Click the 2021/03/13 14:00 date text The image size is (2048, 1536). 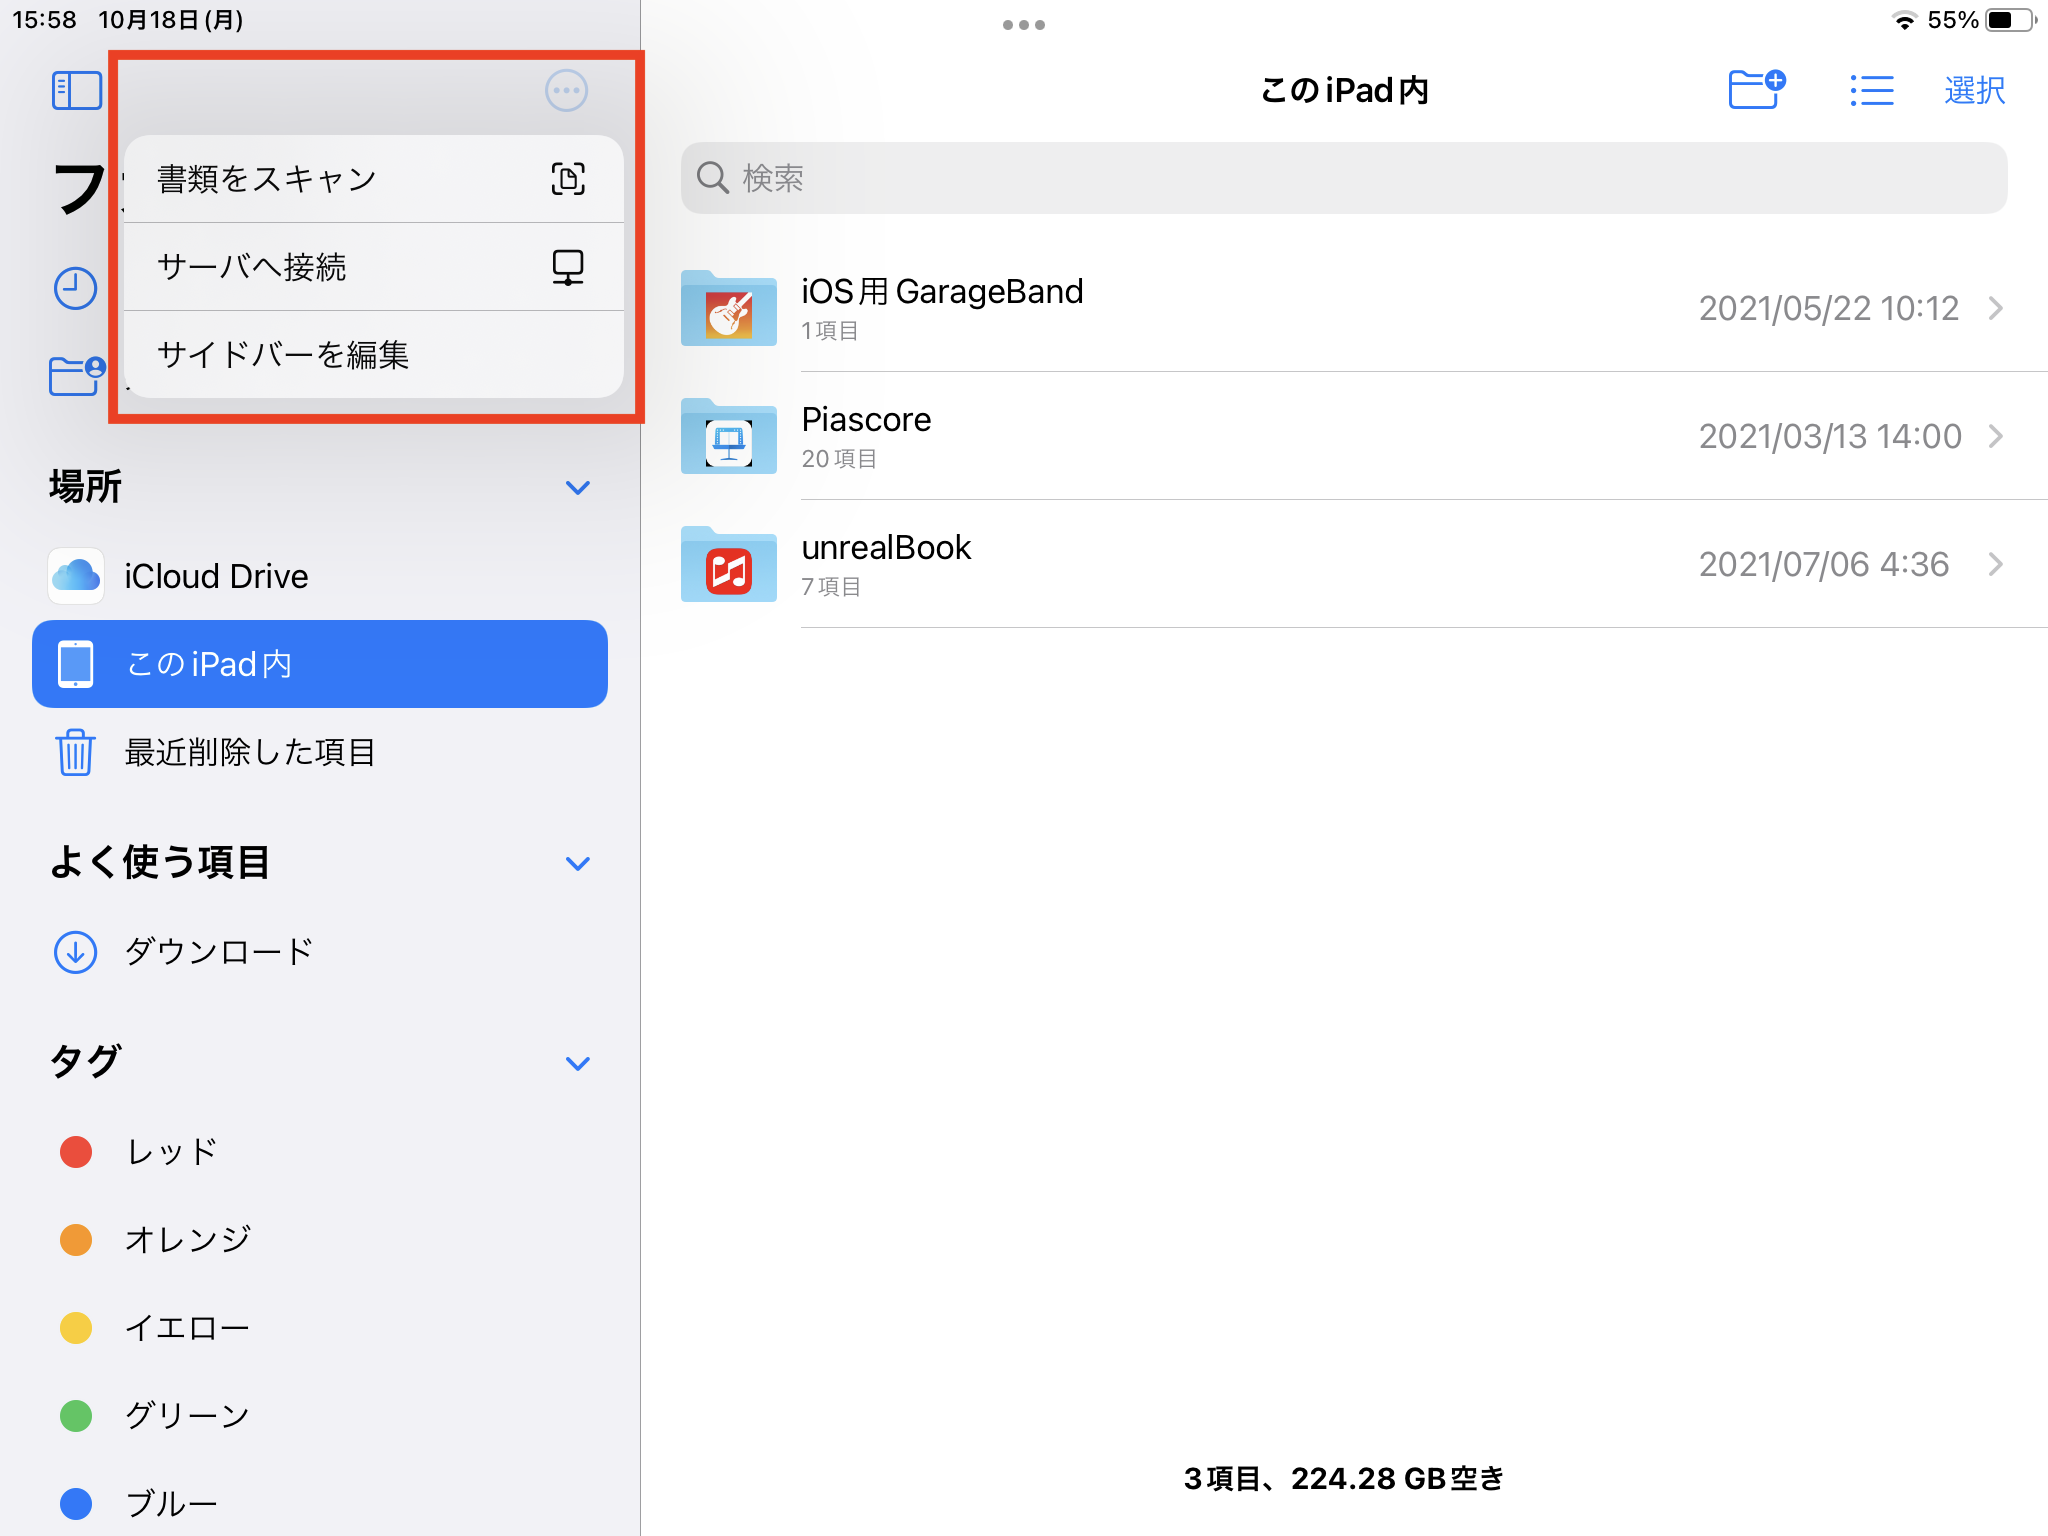[x=1830, y=436]
